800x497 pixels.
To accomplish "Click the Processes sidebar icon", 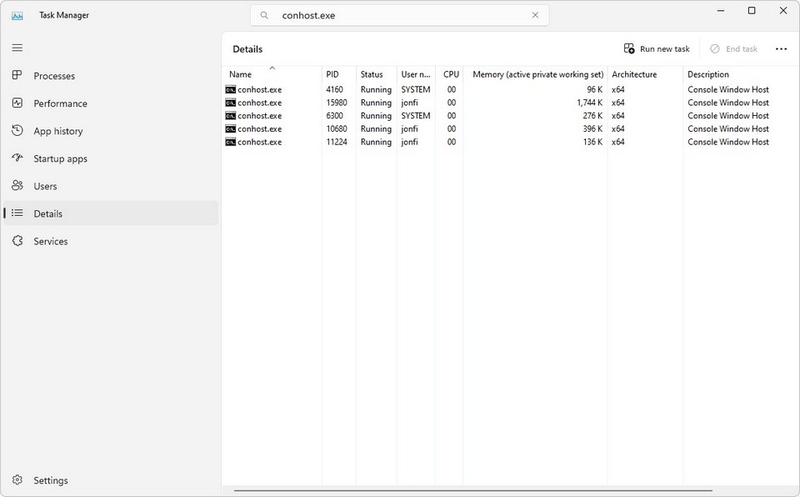I will [17, 75].
